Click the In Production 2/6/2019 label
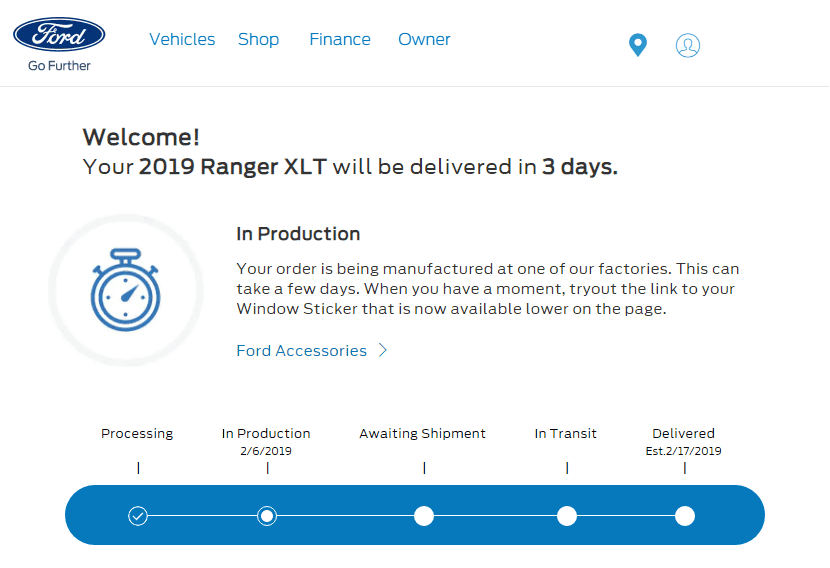 tap(266, 441)
